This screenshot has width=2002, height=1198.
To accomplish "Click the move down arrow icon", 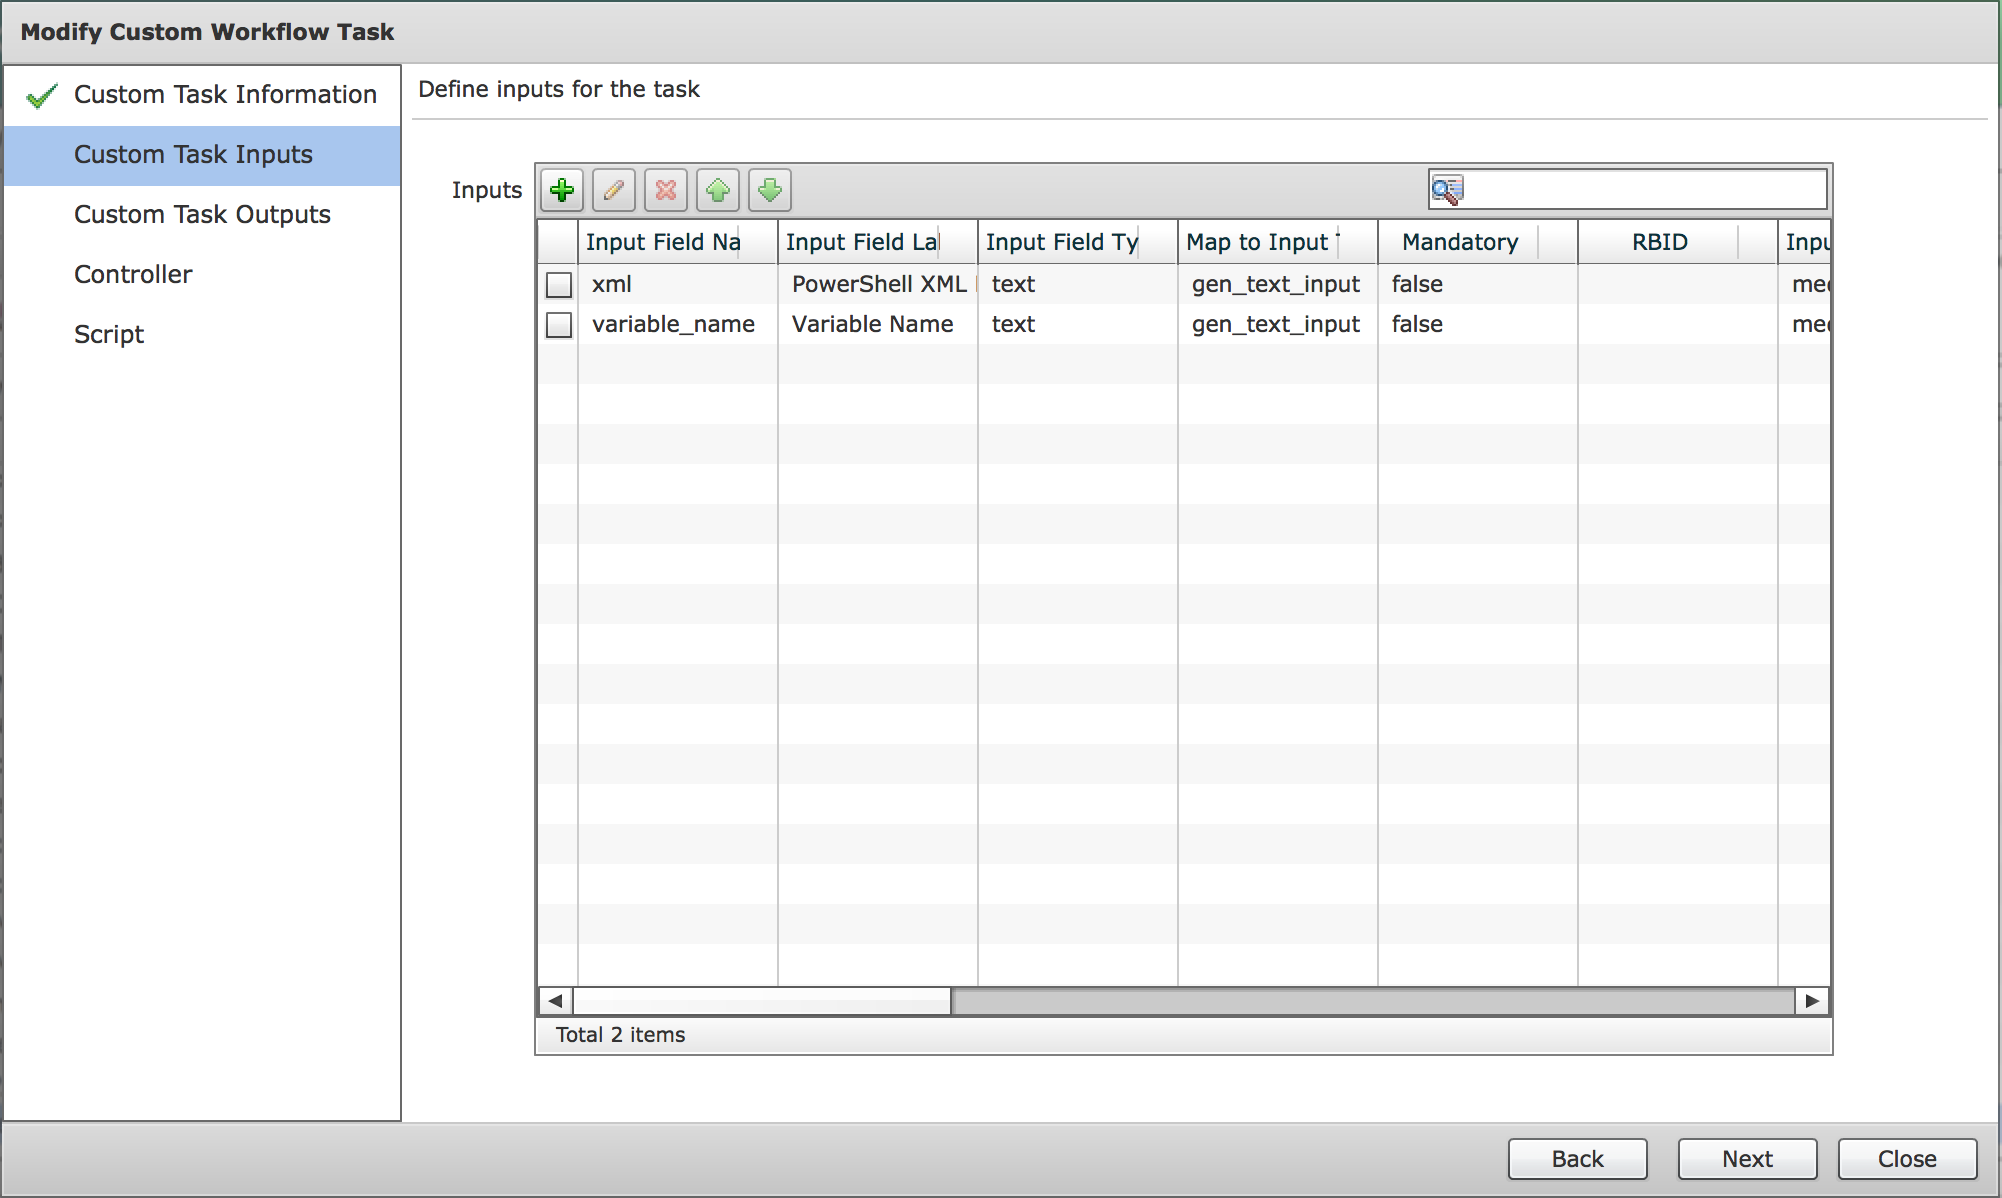I will (770, 188).
